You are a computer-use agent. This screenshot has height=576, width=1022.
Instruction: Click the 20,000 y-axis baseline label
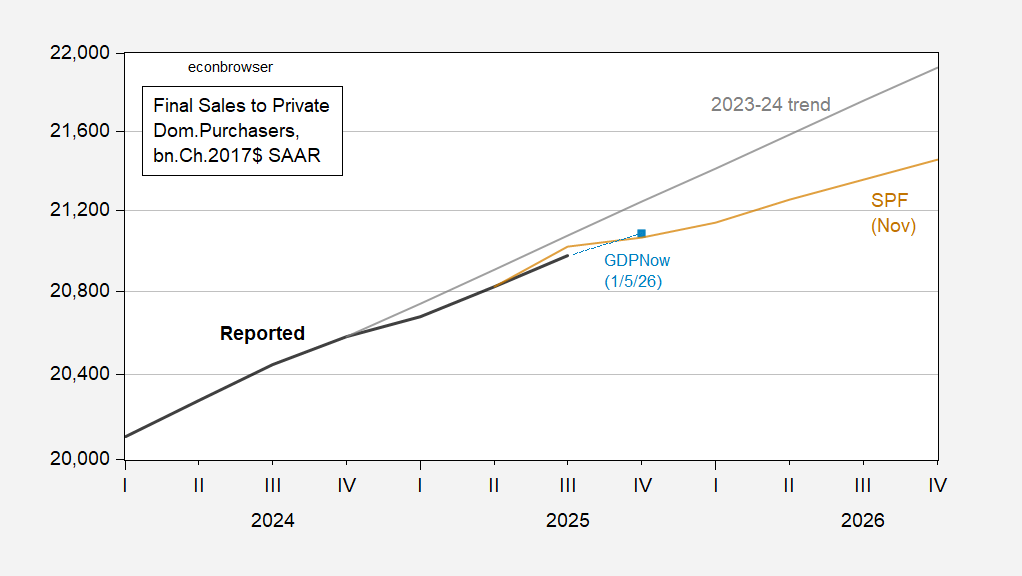click(79, 459)
